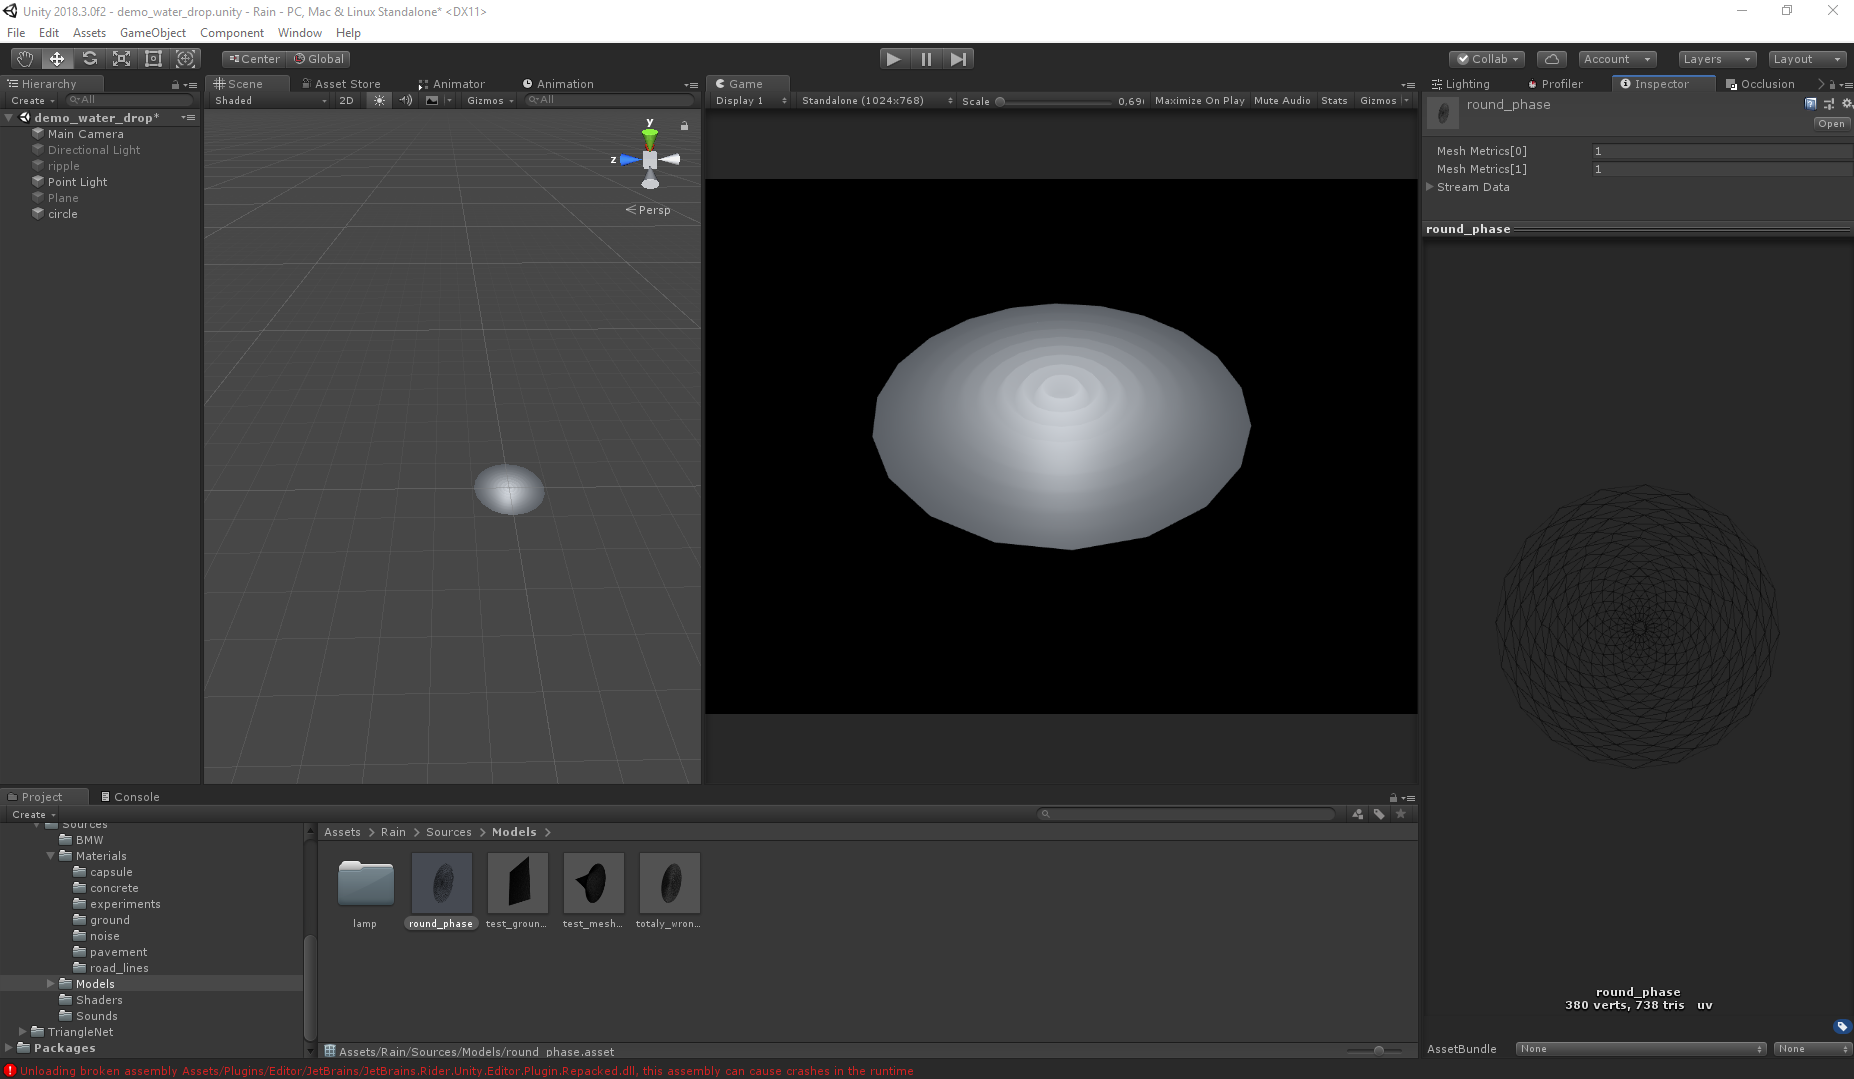Switch to the Occlusion tab
The width and height of the screenshot is (1854, 1079).
[1760, 84]
